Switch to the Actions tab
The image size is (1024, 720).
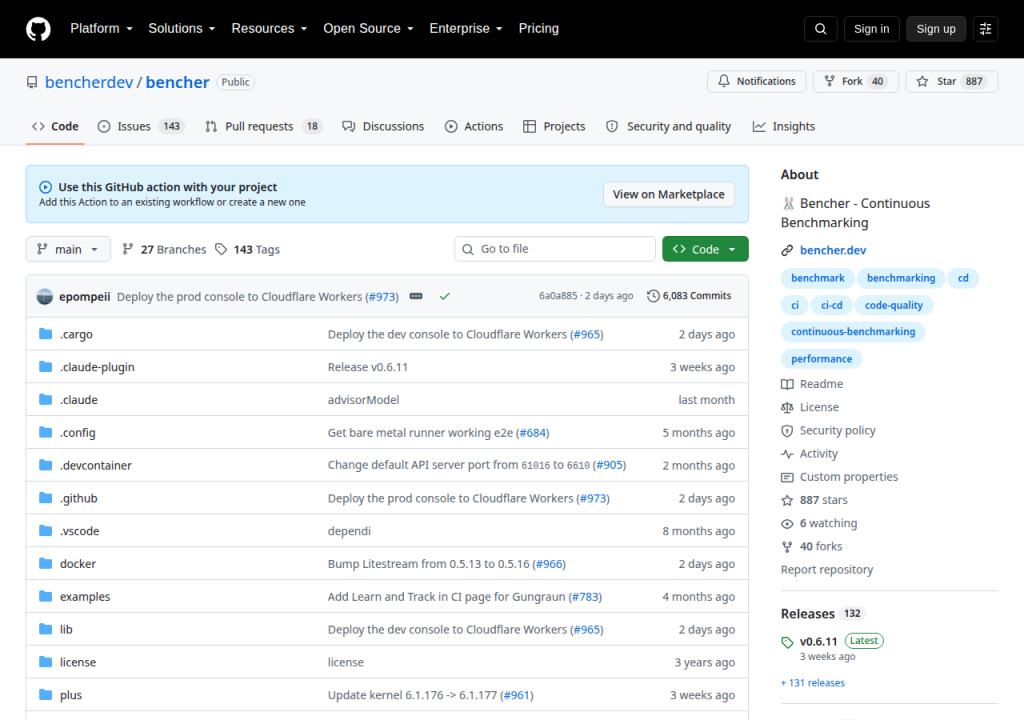(x=474, y=126)
